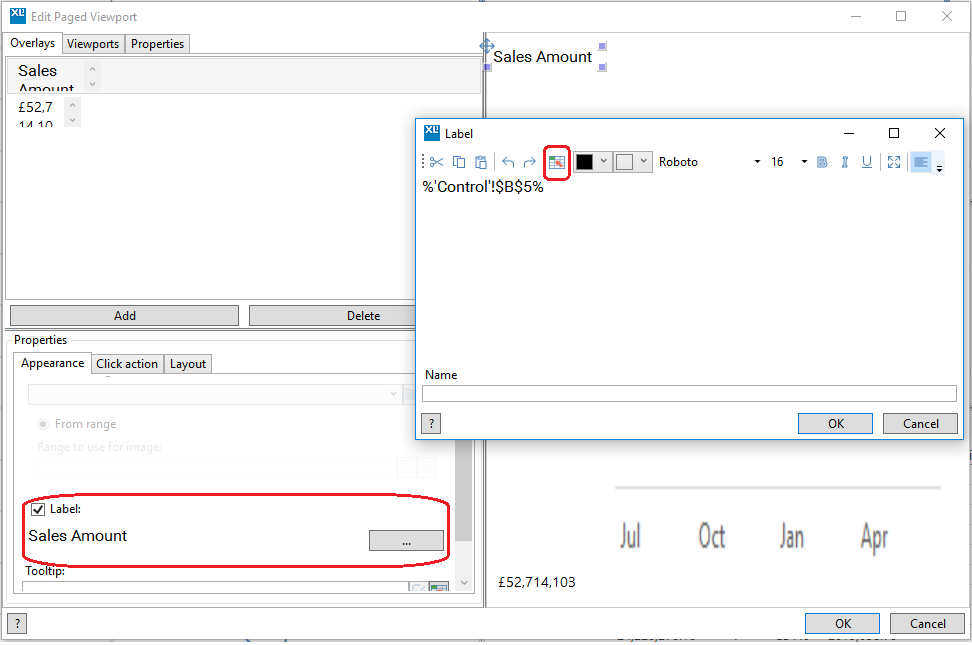Toggle underline text formatting
This screenshot has width=972, height=645.
pos(866,162)
